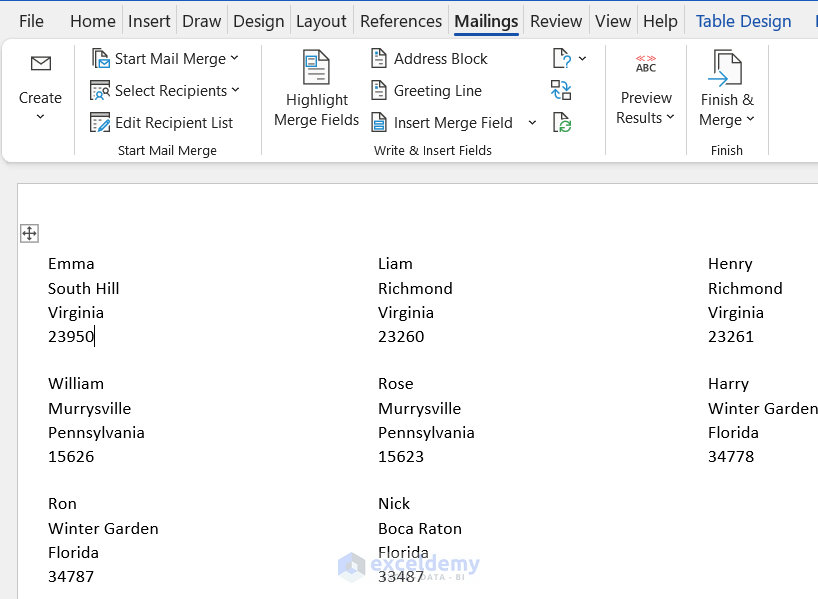Click the Select Recipients icon
818x599 pixels.
point(100,90)
